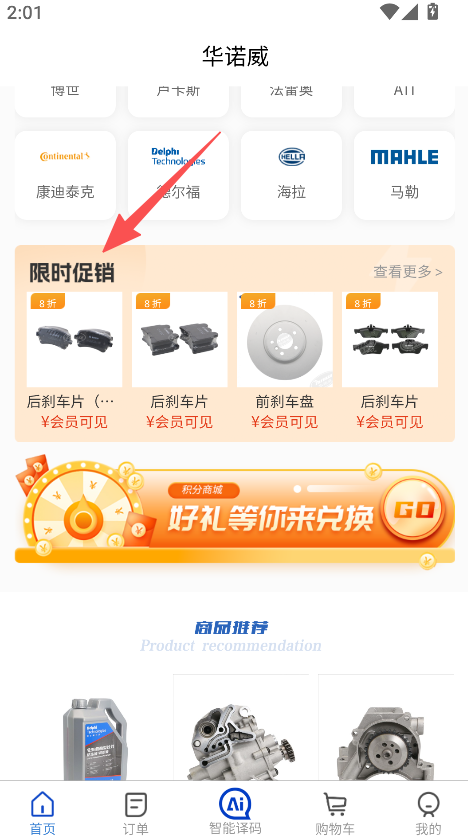Open the 前刹车盘 brake disc product

tap(285, 361)
